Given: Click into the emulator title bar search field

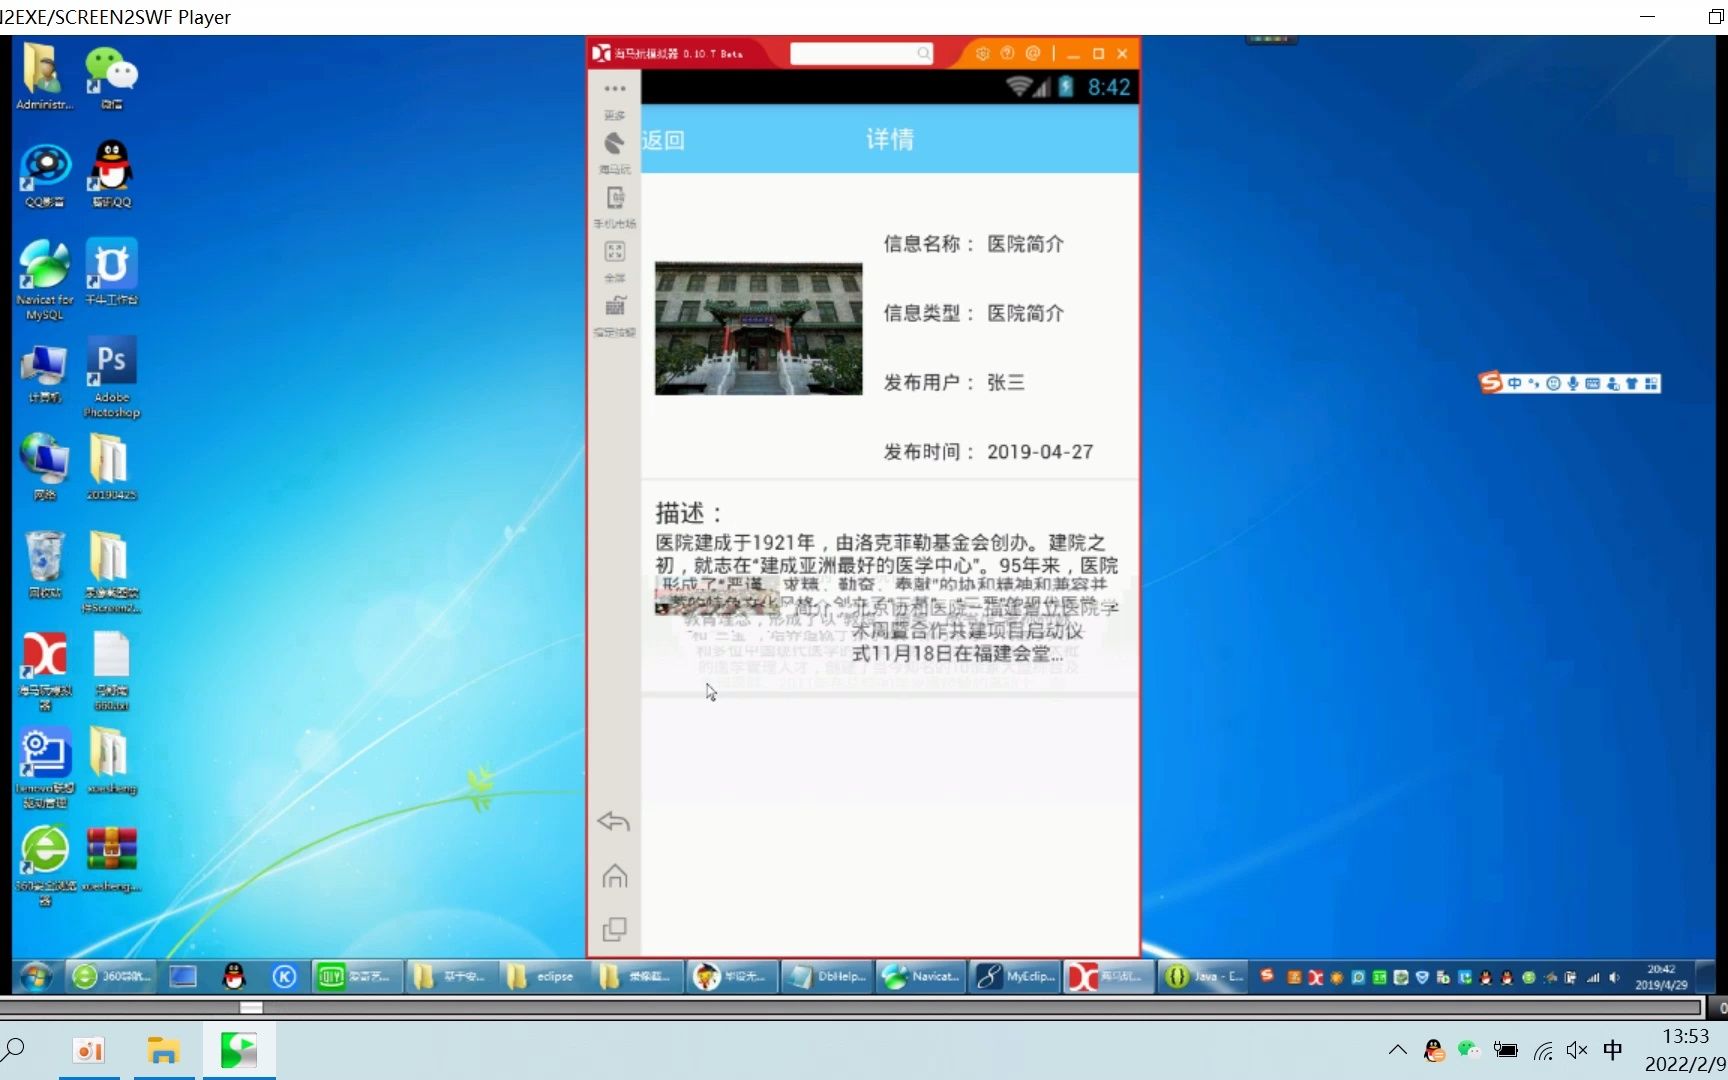Looking at the screenshot, I should click(862, 53).
